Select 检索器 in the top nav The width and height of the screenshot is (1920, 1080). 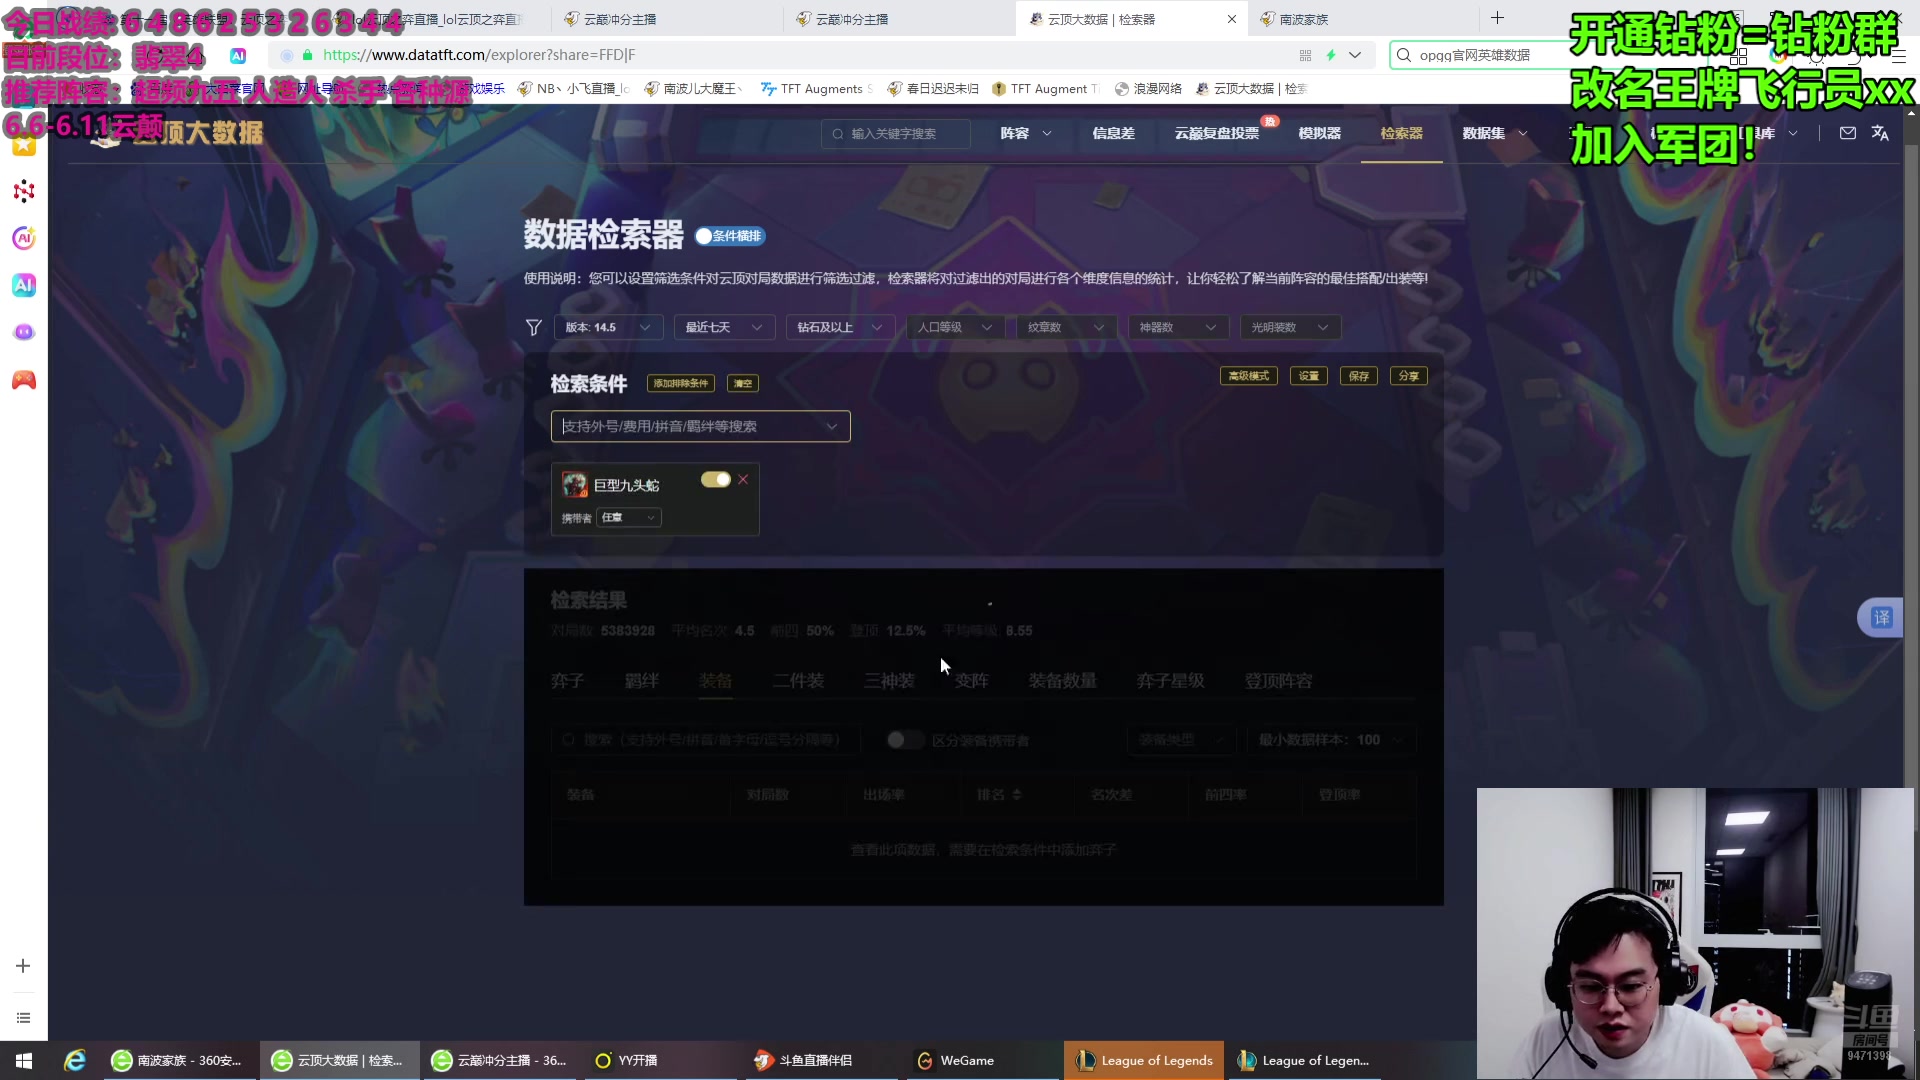click(x=1401, y=133)
